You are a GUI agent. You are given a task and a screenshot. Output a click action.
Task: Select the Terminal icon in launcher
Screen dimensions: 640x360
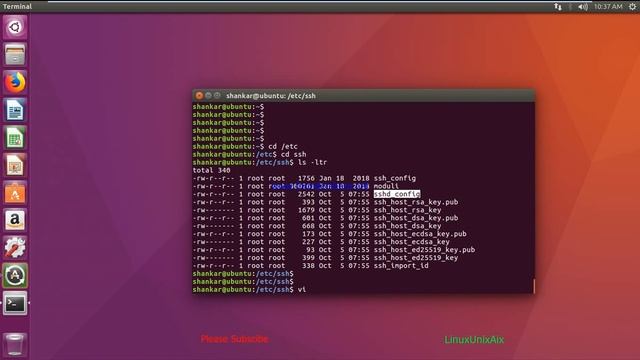click(x=15, y=303)
